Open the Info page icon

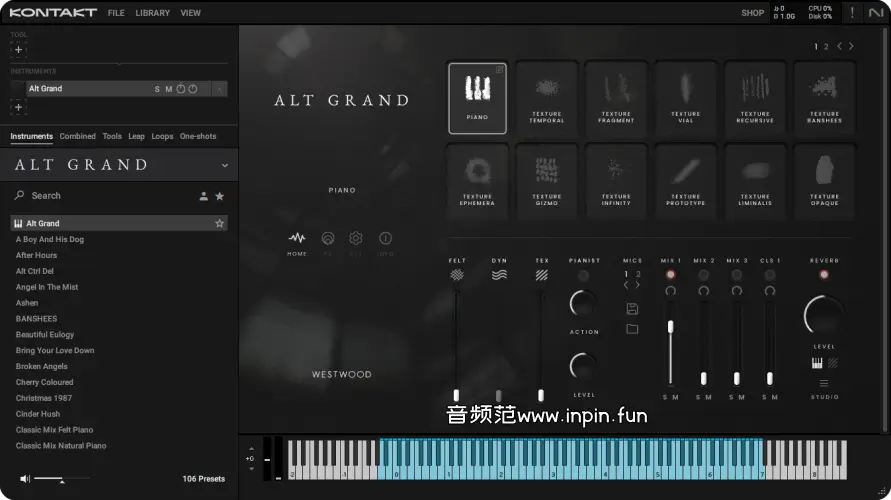pyautogui.click(x=385, y=238)
